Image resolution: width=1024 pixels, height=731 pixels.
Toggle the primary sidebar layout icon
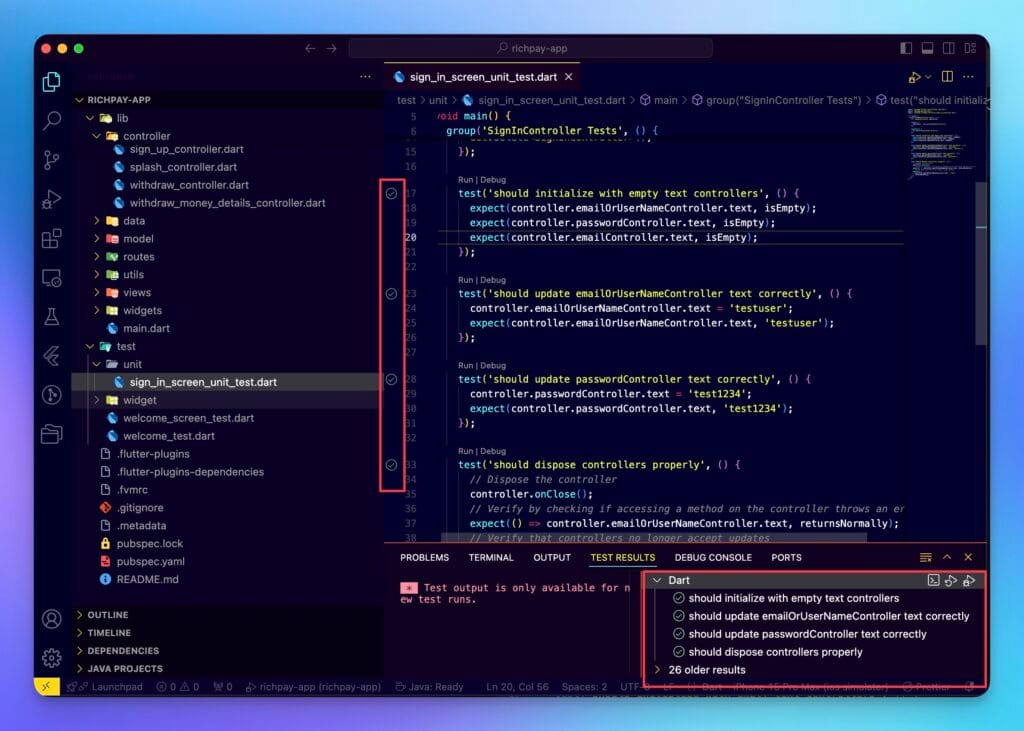[x=906, y=48]
